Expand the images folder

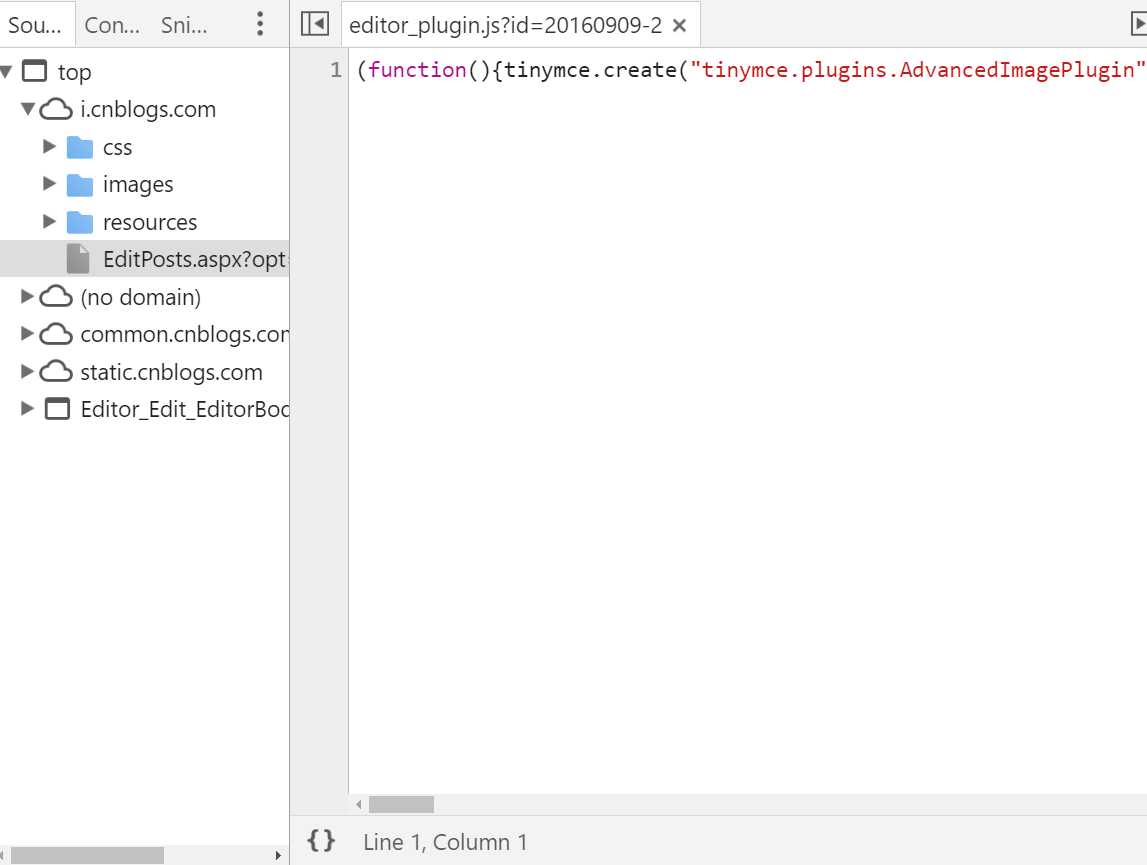50,184
